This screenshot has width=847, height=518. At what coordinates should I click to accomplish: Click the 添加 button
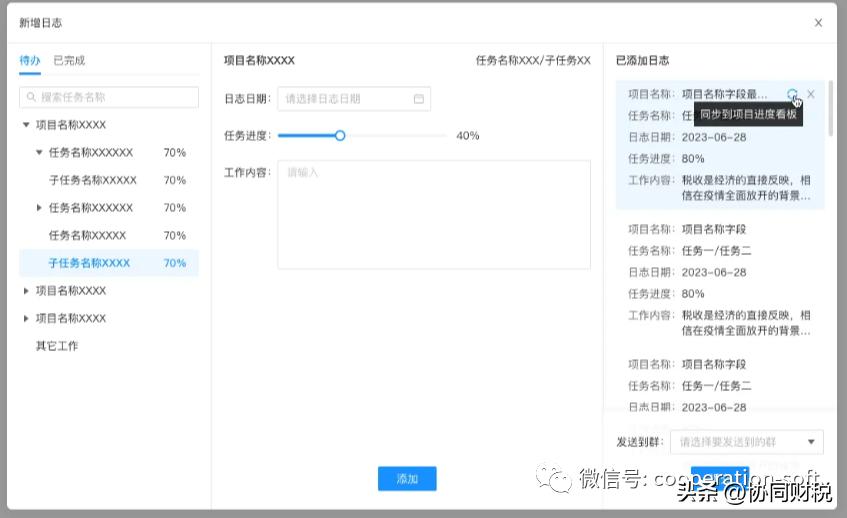(x=407, y=479)
